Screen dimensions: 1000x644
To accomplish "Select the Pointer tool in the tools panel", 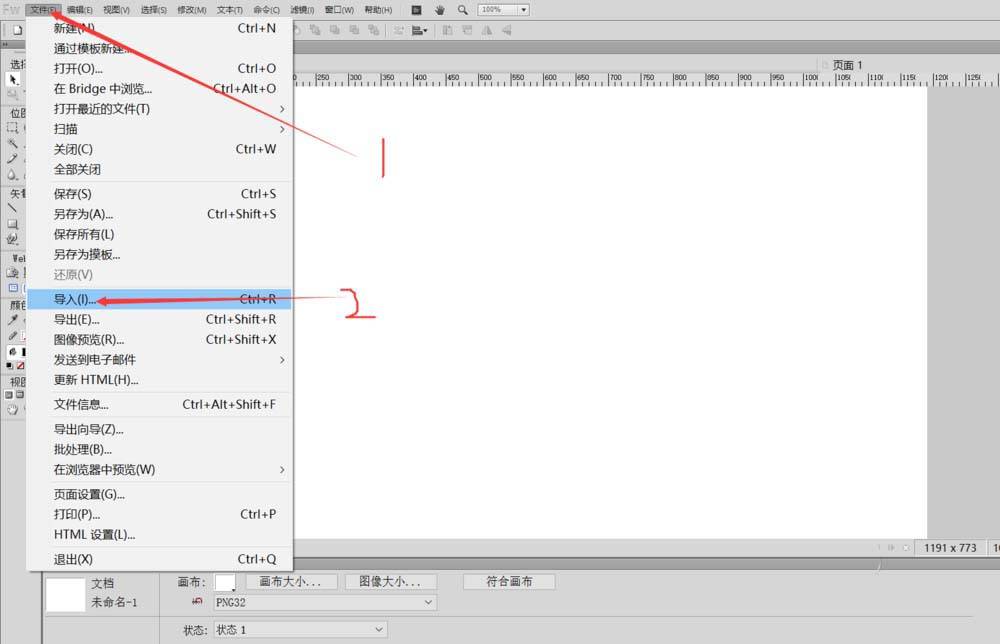I will (x=12, y=79).
